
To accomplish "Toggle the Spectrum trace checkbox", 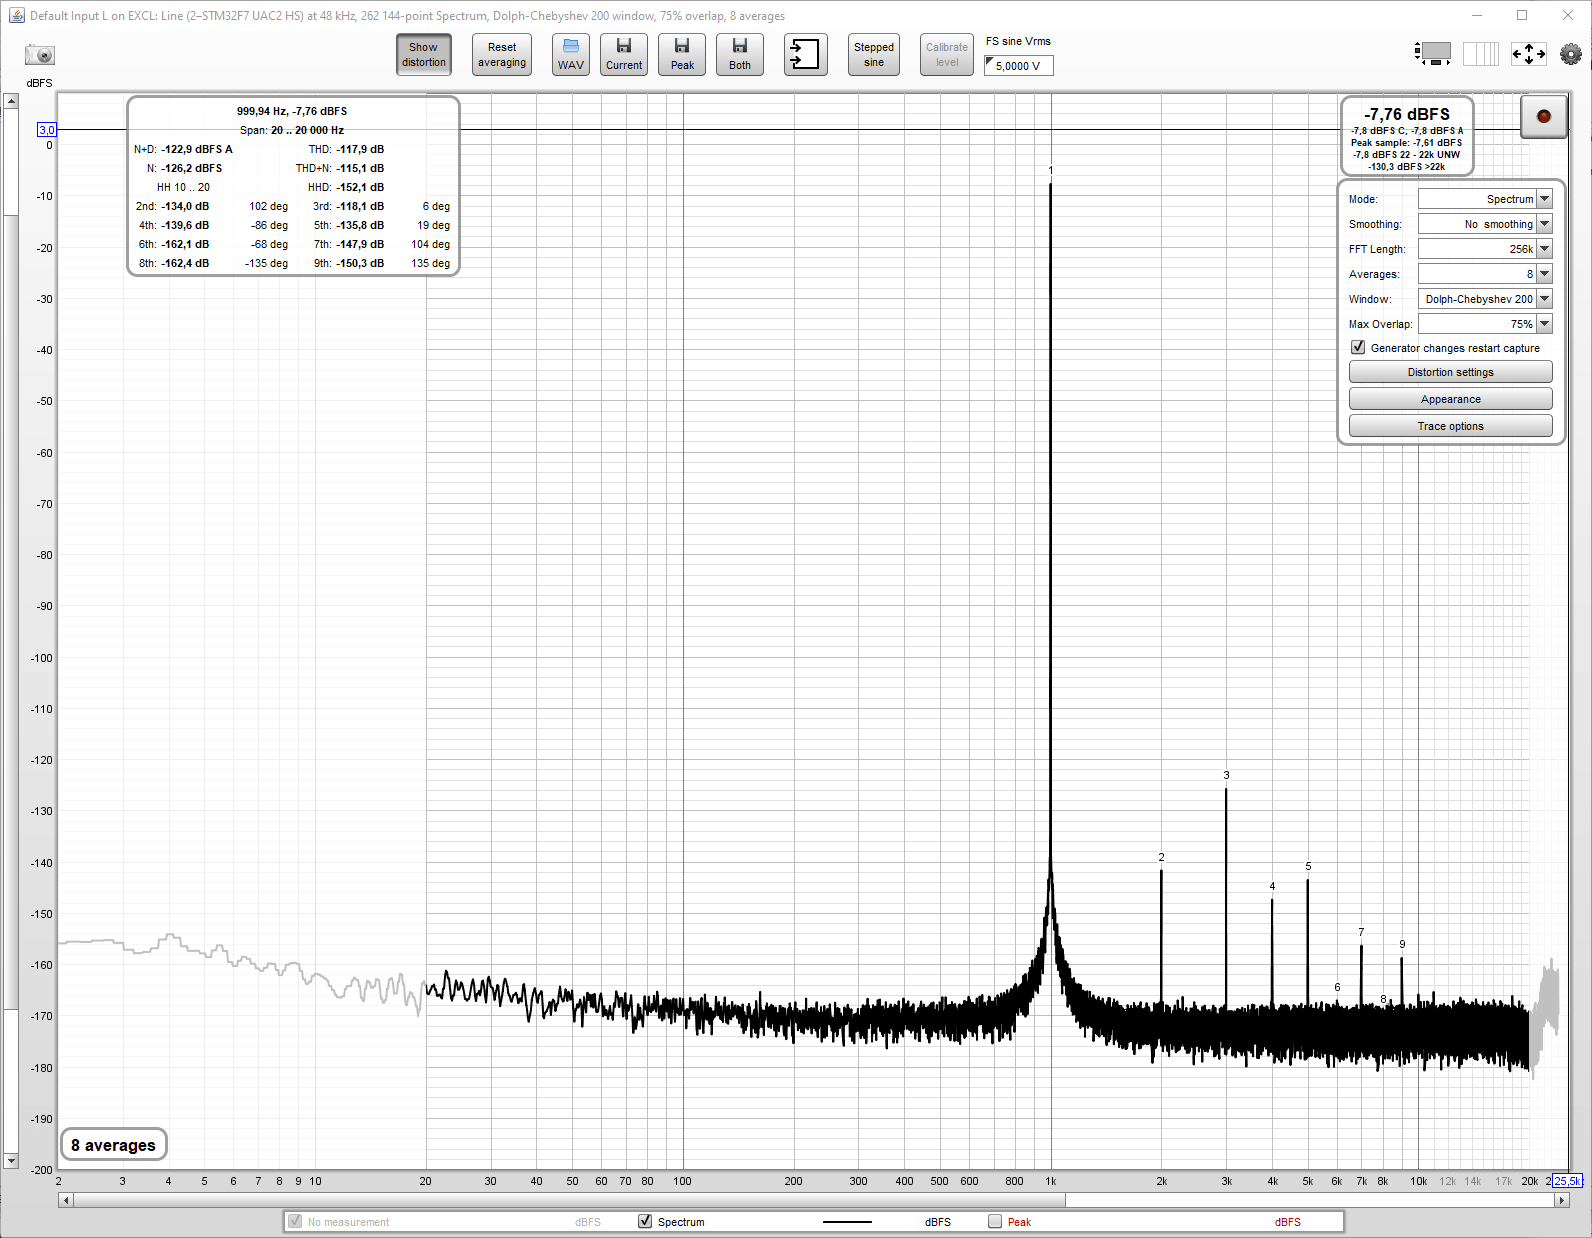I will pos(645,1221).
